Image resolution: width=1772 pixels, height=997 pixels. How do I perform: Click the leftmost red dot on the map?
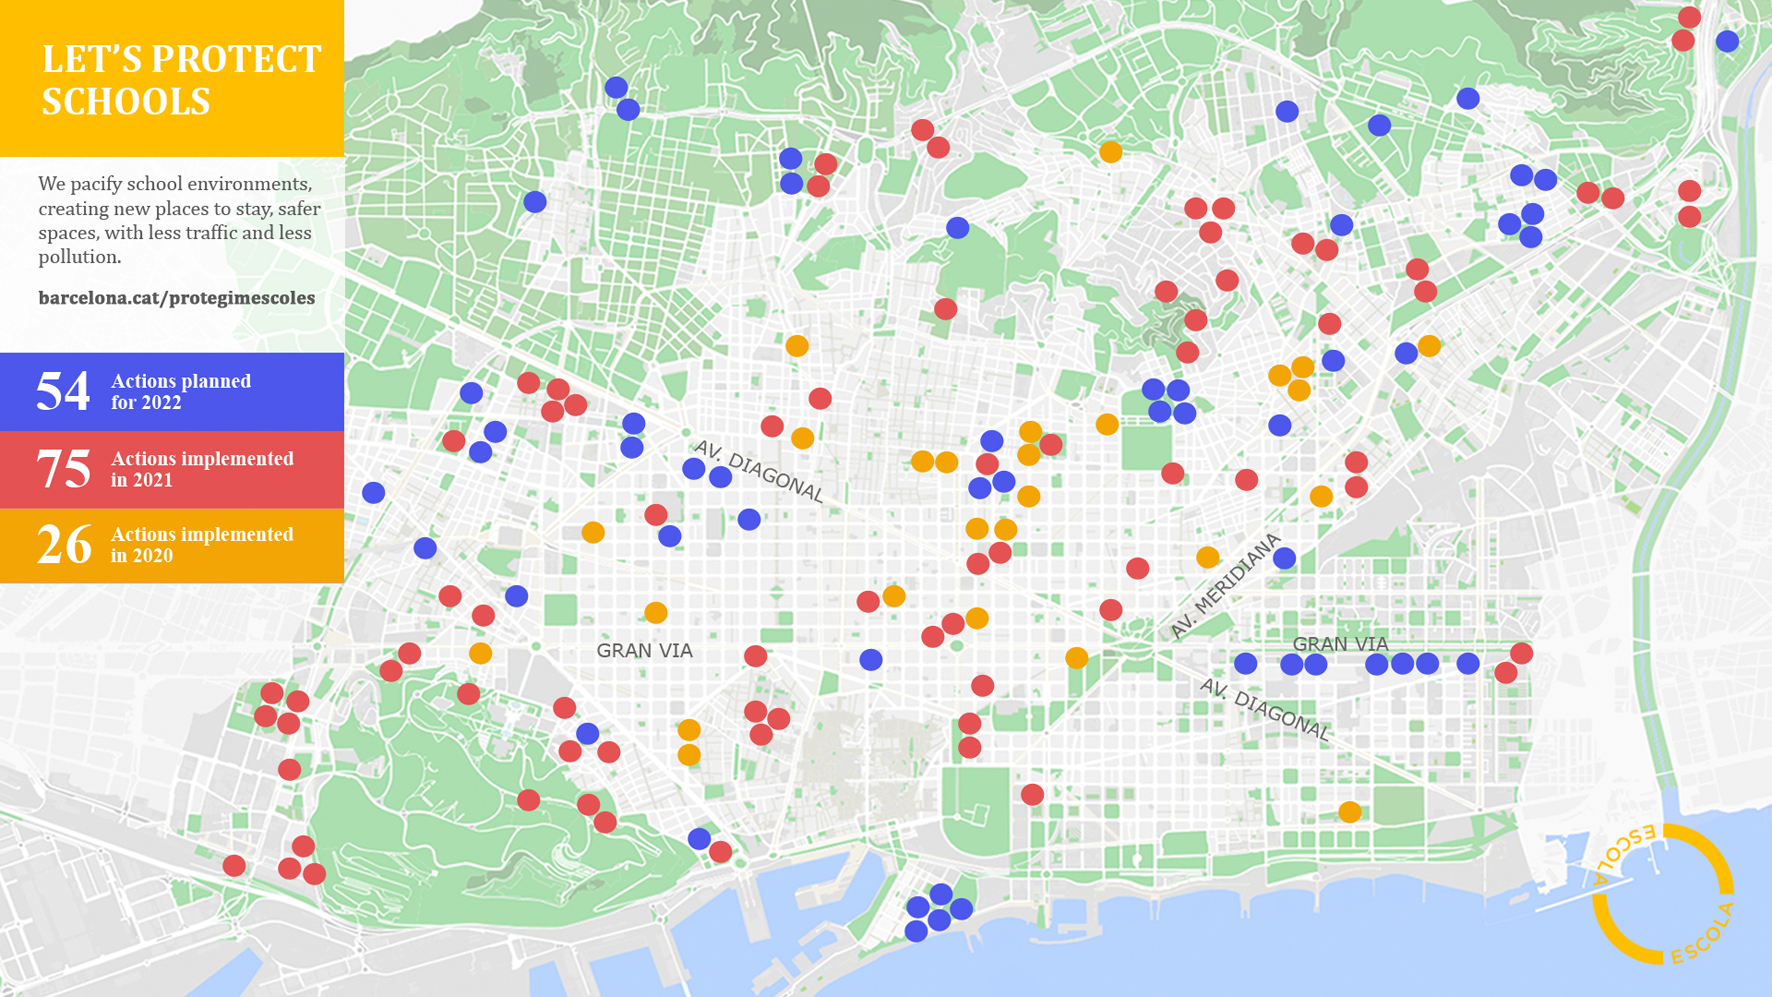coord(234,865)
